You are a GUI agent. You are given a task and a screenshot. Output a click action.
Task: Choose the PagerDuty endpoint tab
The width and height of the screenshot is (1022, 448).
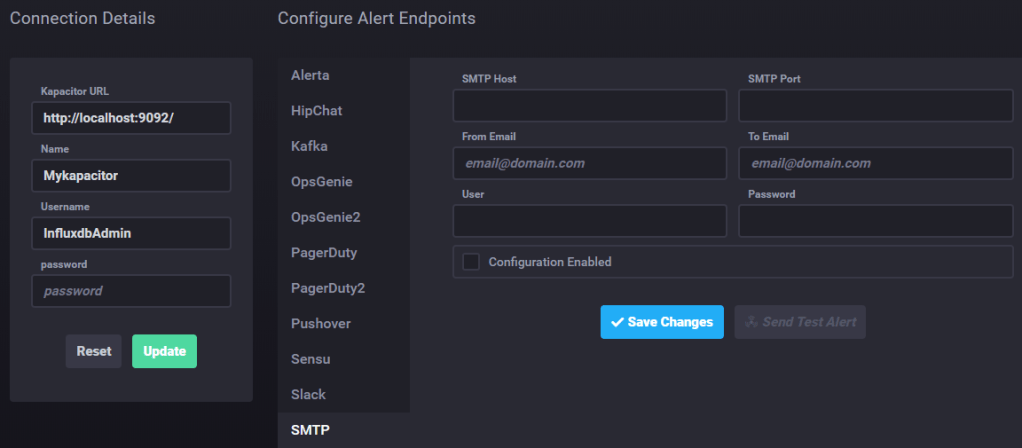[323, 252]
